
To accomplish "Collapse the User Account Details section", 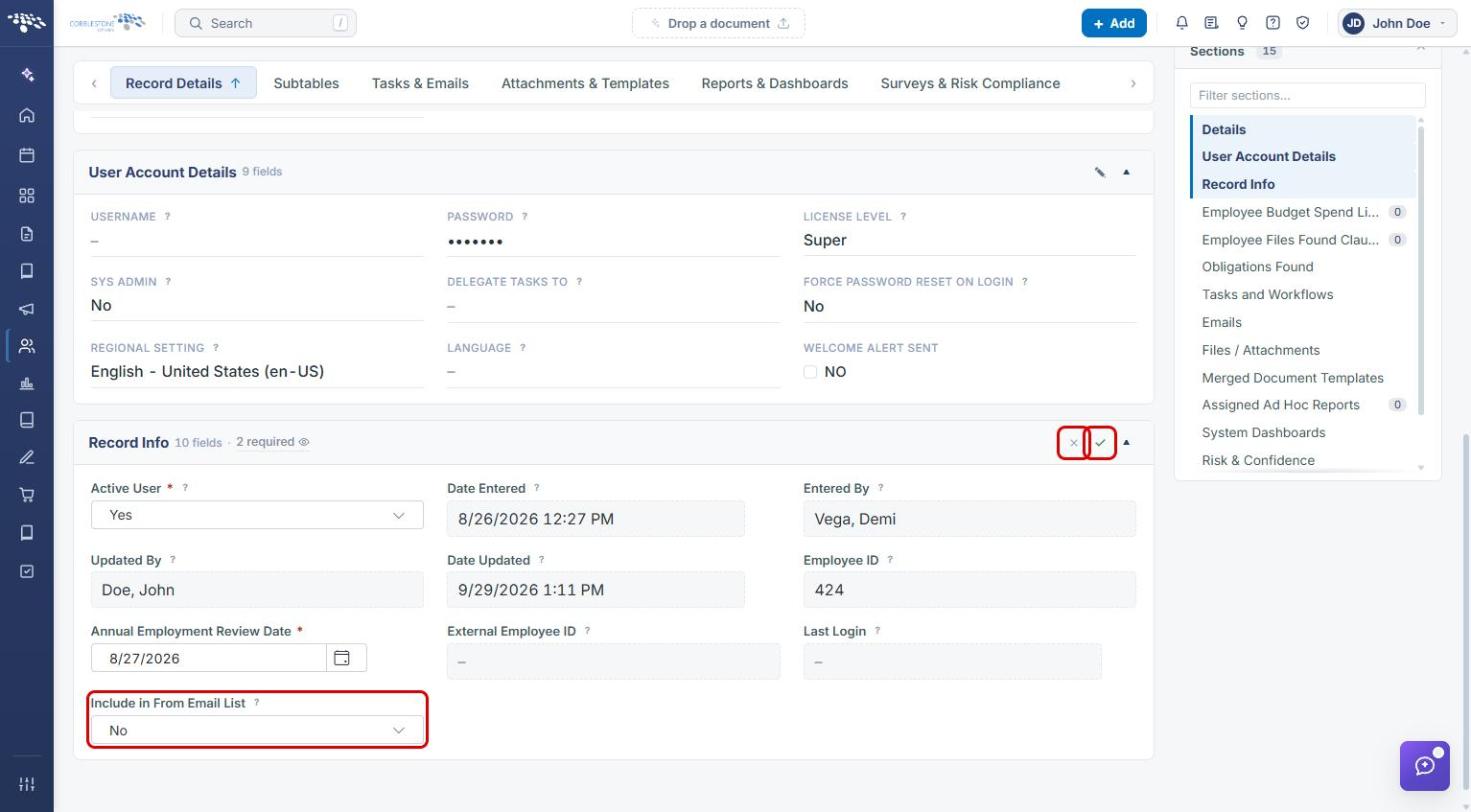I will pos(1126,172).
